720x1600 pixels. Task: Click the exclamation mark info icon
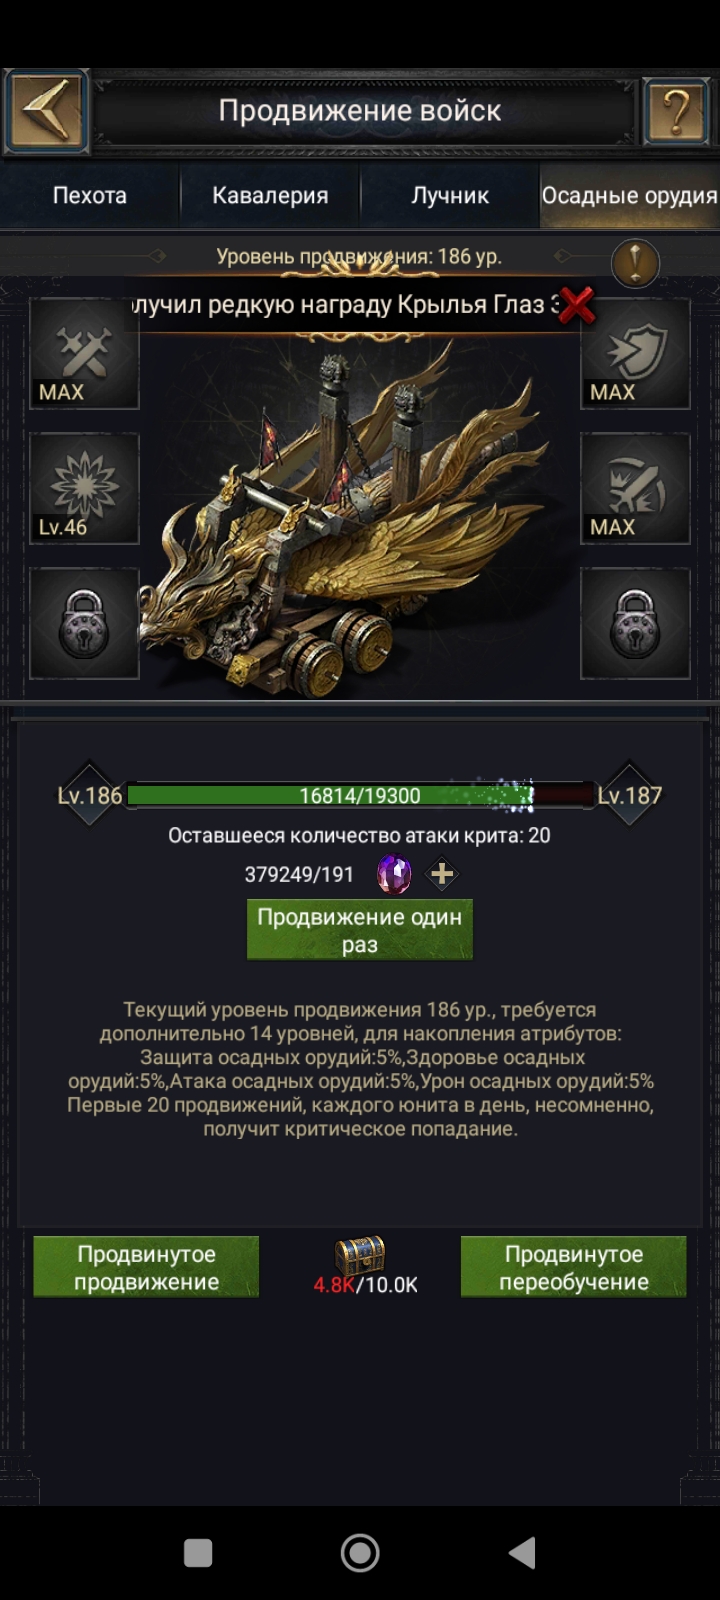pos(635,263)
